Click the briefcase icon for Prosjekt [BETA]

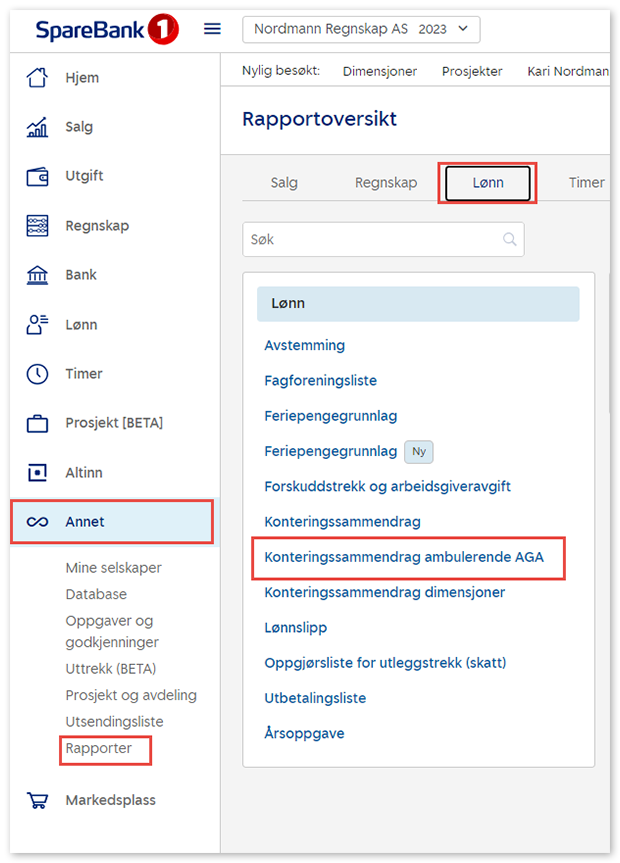(x=37, y=423)
